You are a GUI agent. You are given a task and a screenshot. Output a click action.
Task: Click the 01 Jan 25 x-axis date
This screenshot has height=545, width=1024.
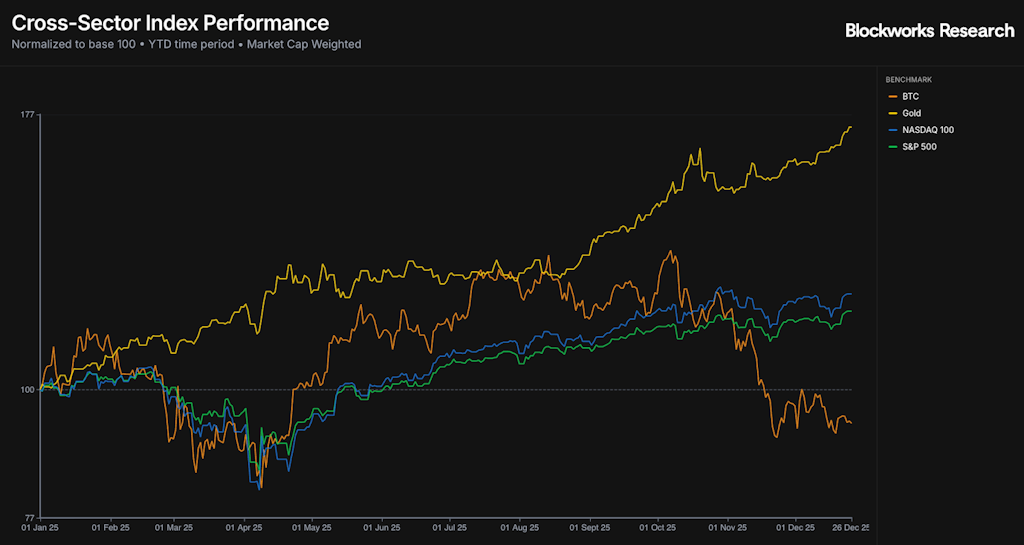[42, 527]
